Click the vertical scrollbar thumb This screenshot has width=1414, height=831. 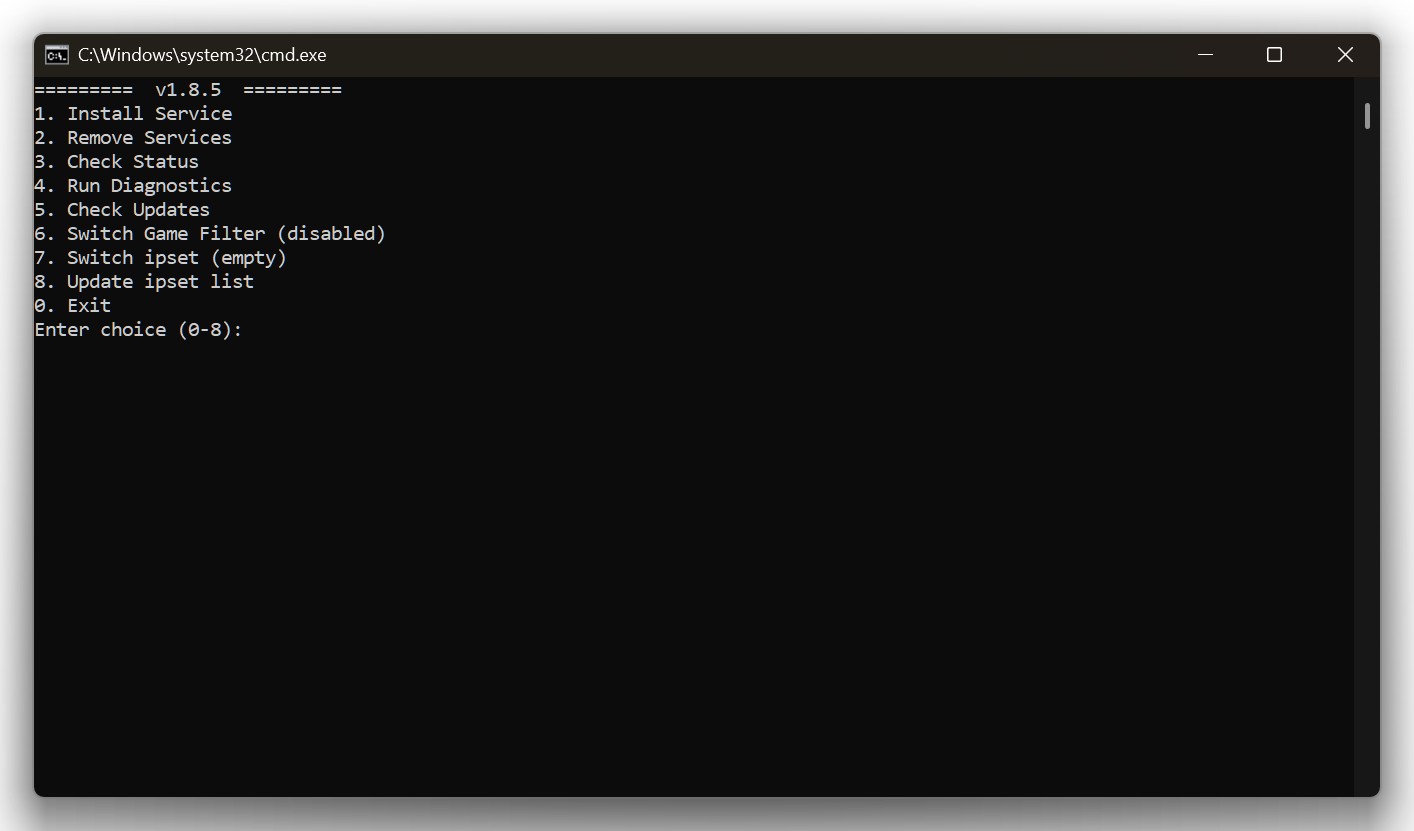[1366, 116]
